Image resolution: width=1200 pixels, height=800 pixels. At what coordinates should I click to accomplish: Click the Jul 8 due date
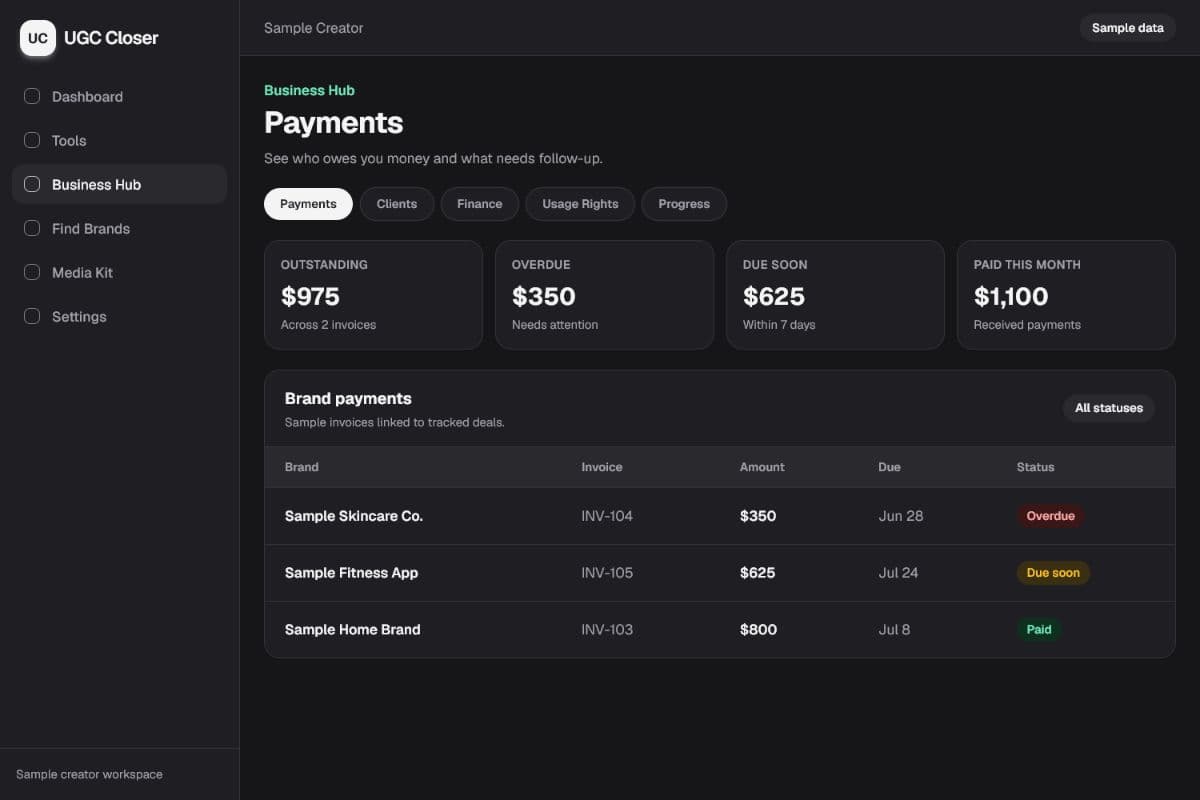894,630
